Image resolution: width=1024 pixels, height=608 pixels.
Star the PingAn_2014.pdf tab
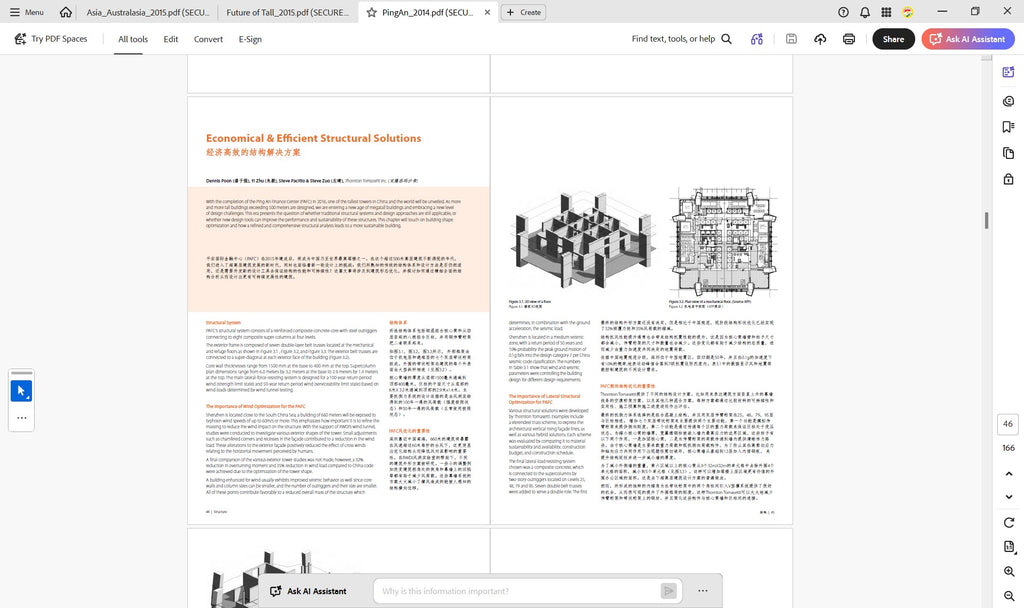tap(372, 12)
